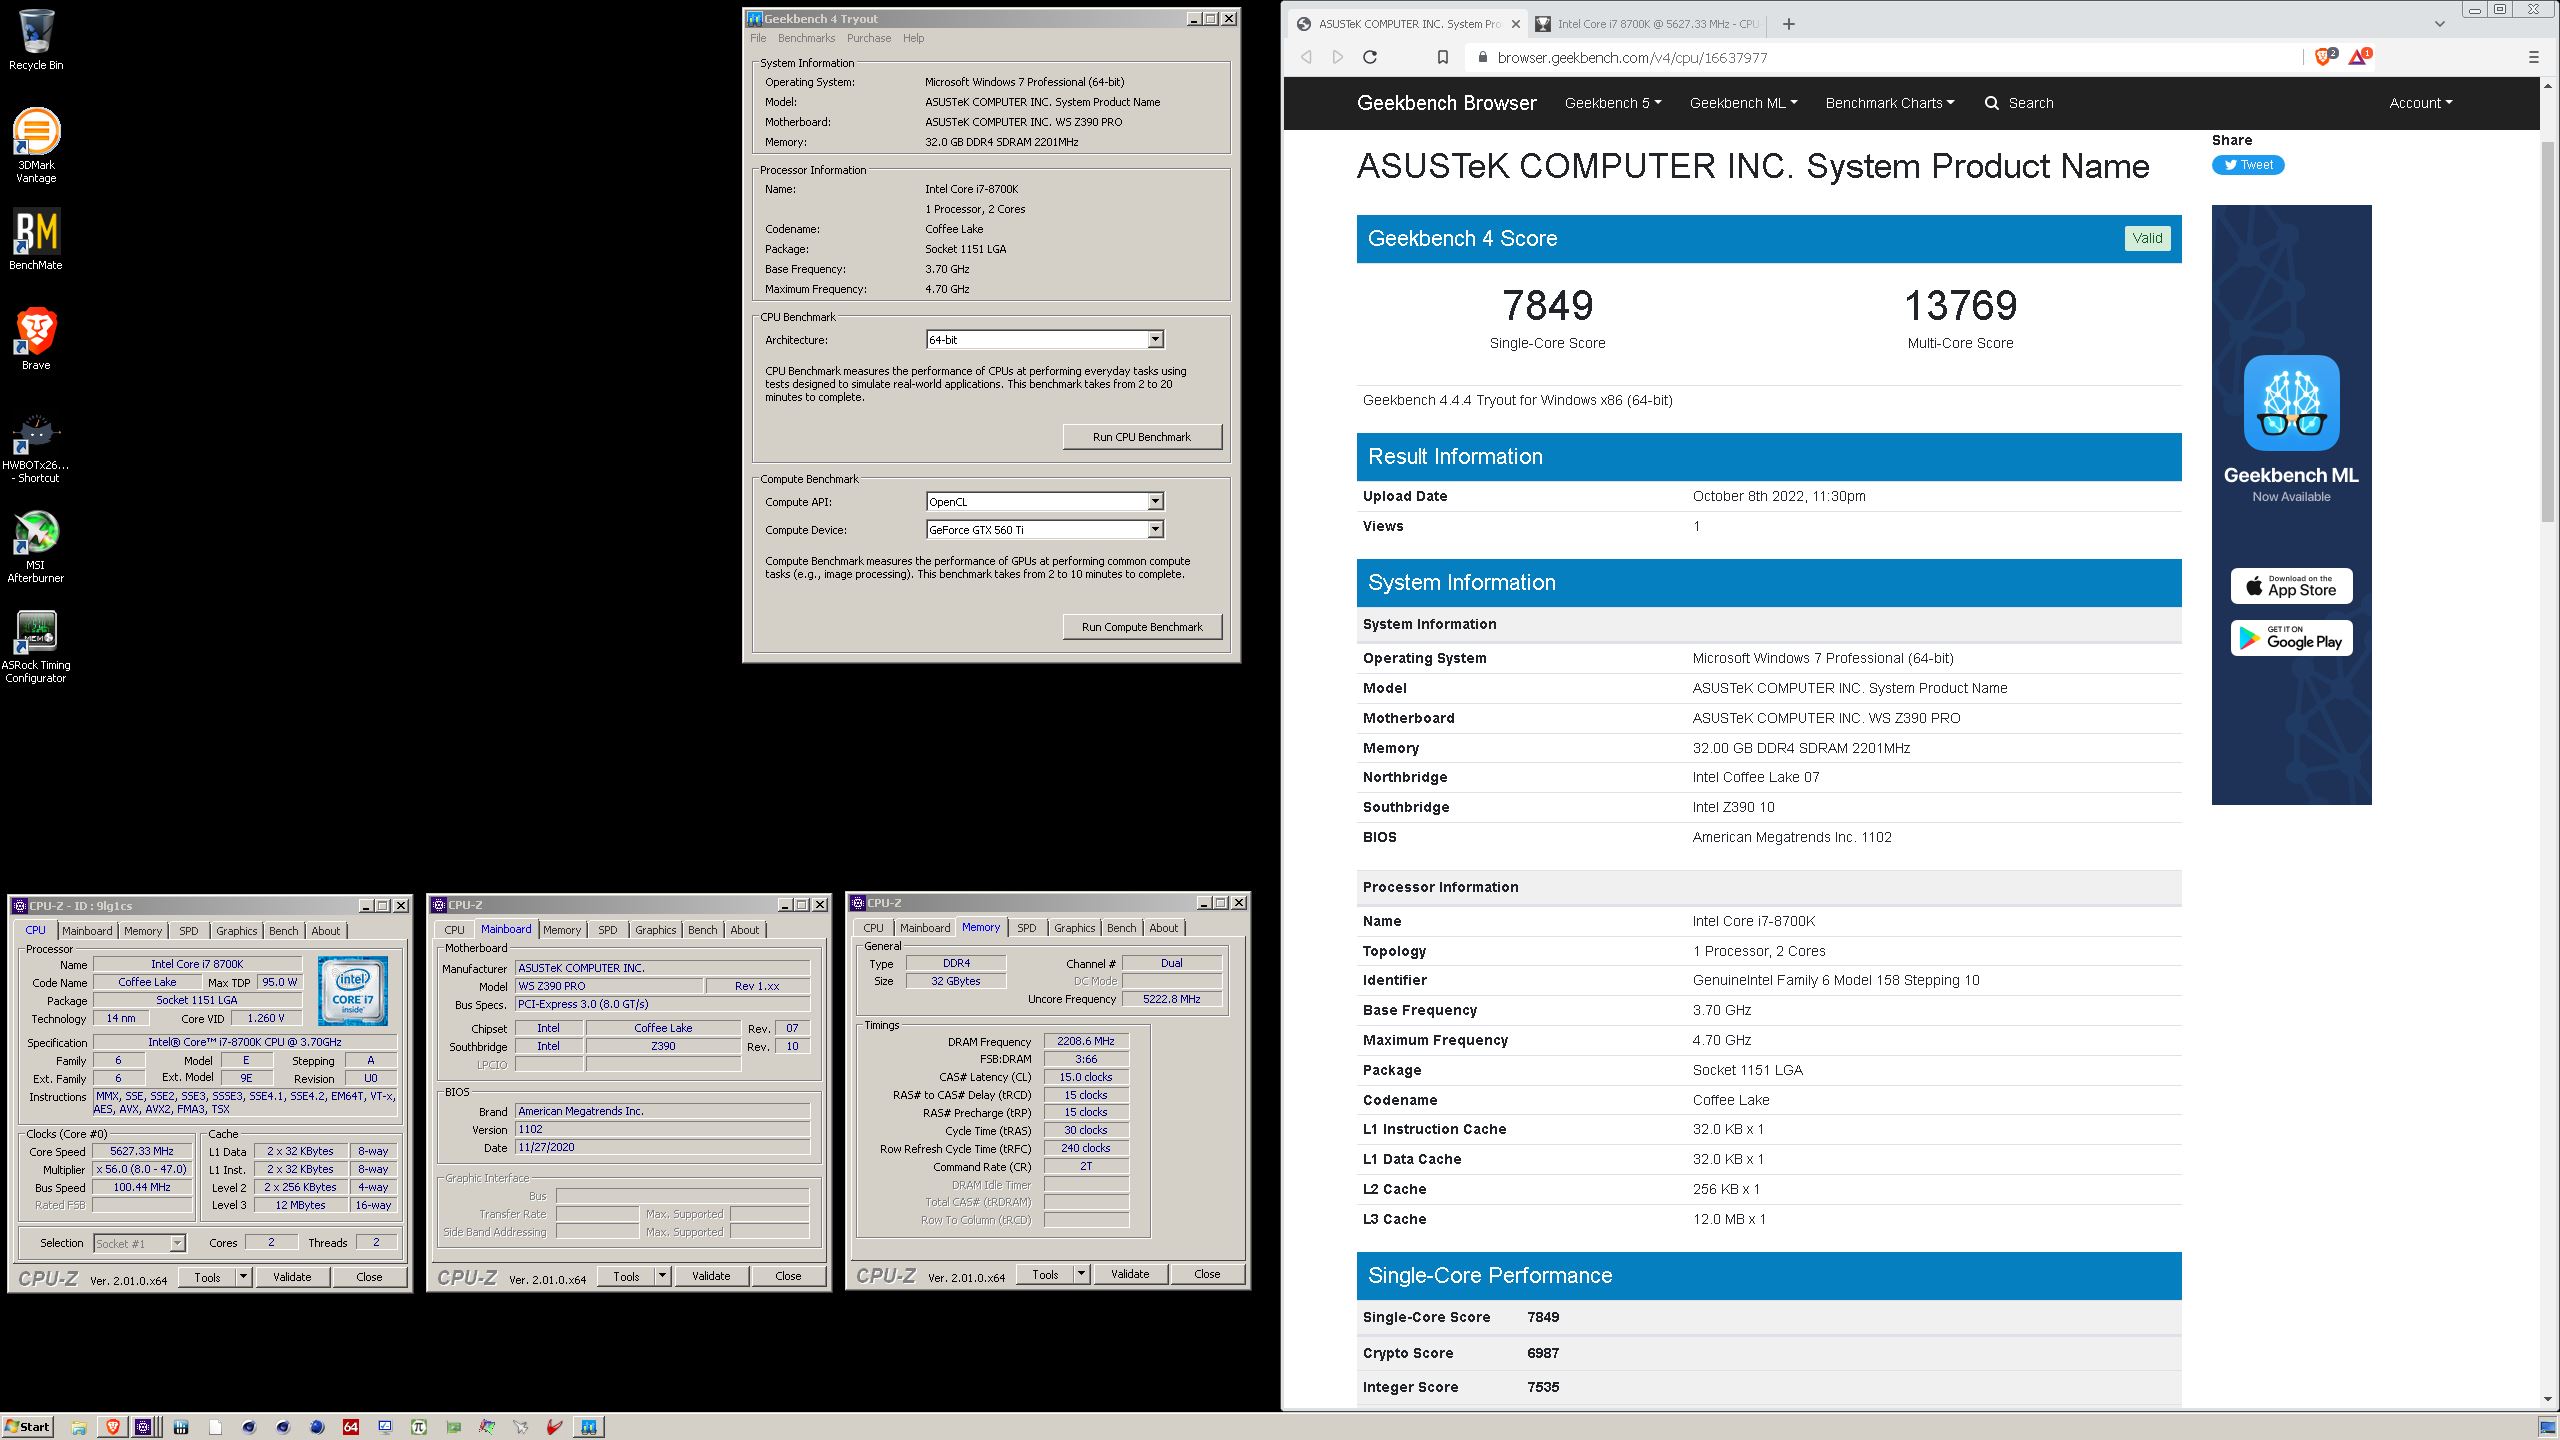
Task: Switch to the Bench tab in the CPU-Z CPU window
Action: [284, 931]
